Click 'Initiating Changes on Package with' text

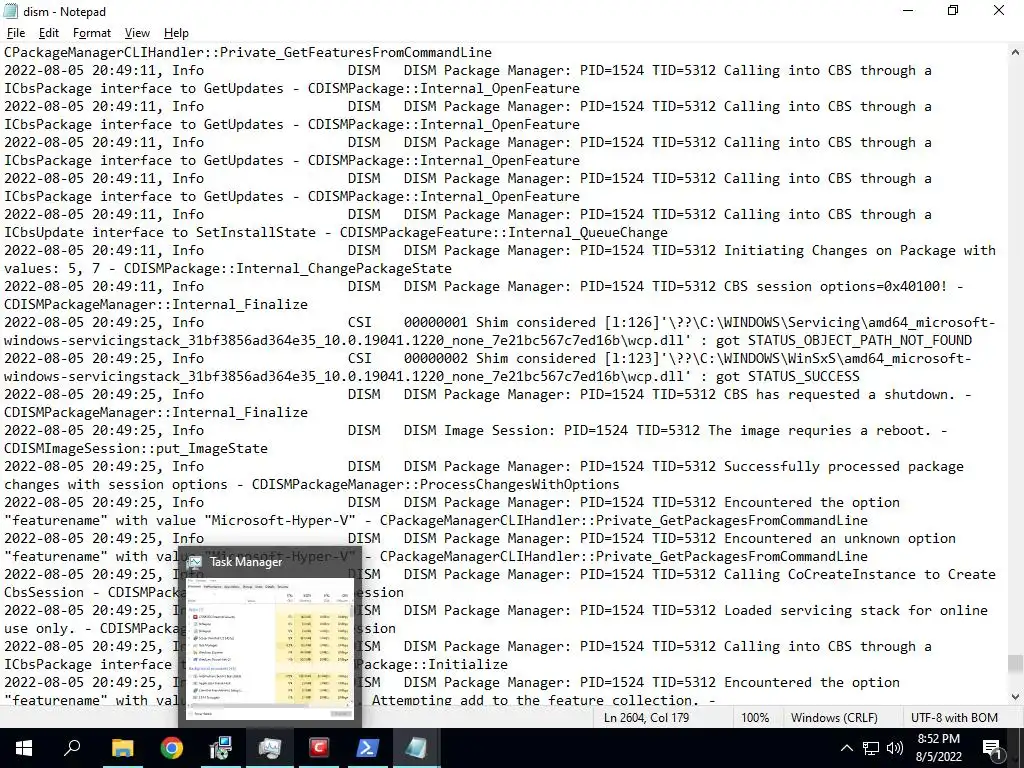pos(859,250)
